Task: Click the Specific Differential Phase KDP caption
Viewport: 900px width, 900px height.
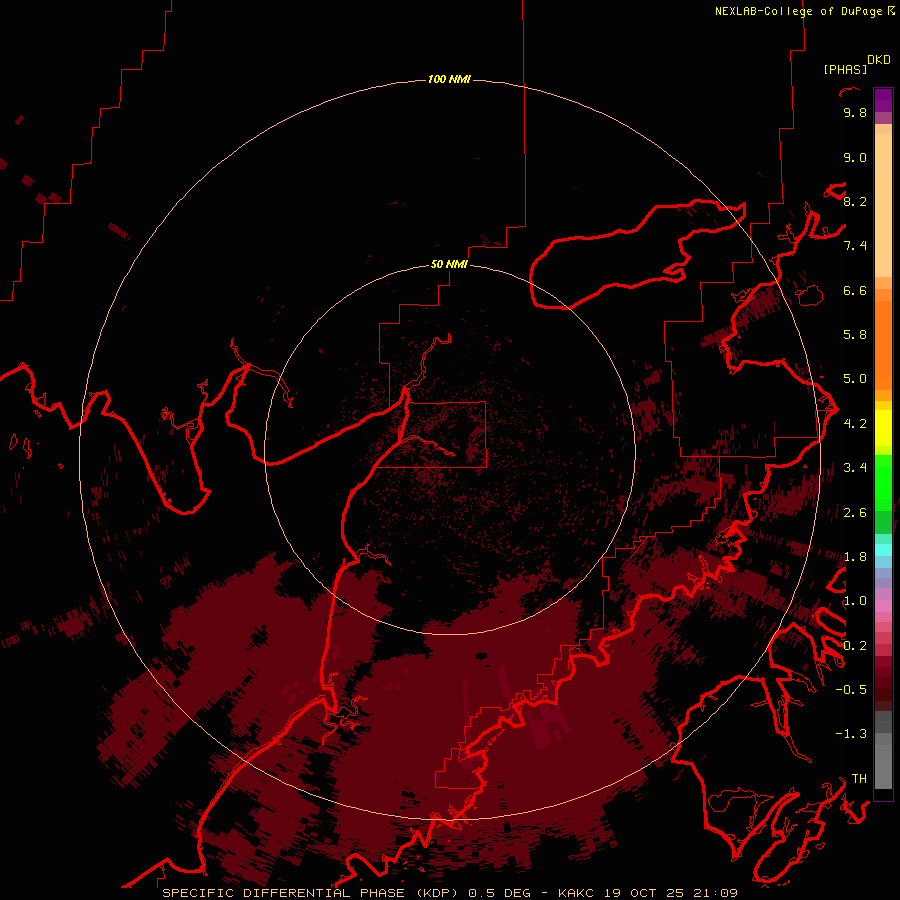Action: pyautogui.click(x=449, y=893)
